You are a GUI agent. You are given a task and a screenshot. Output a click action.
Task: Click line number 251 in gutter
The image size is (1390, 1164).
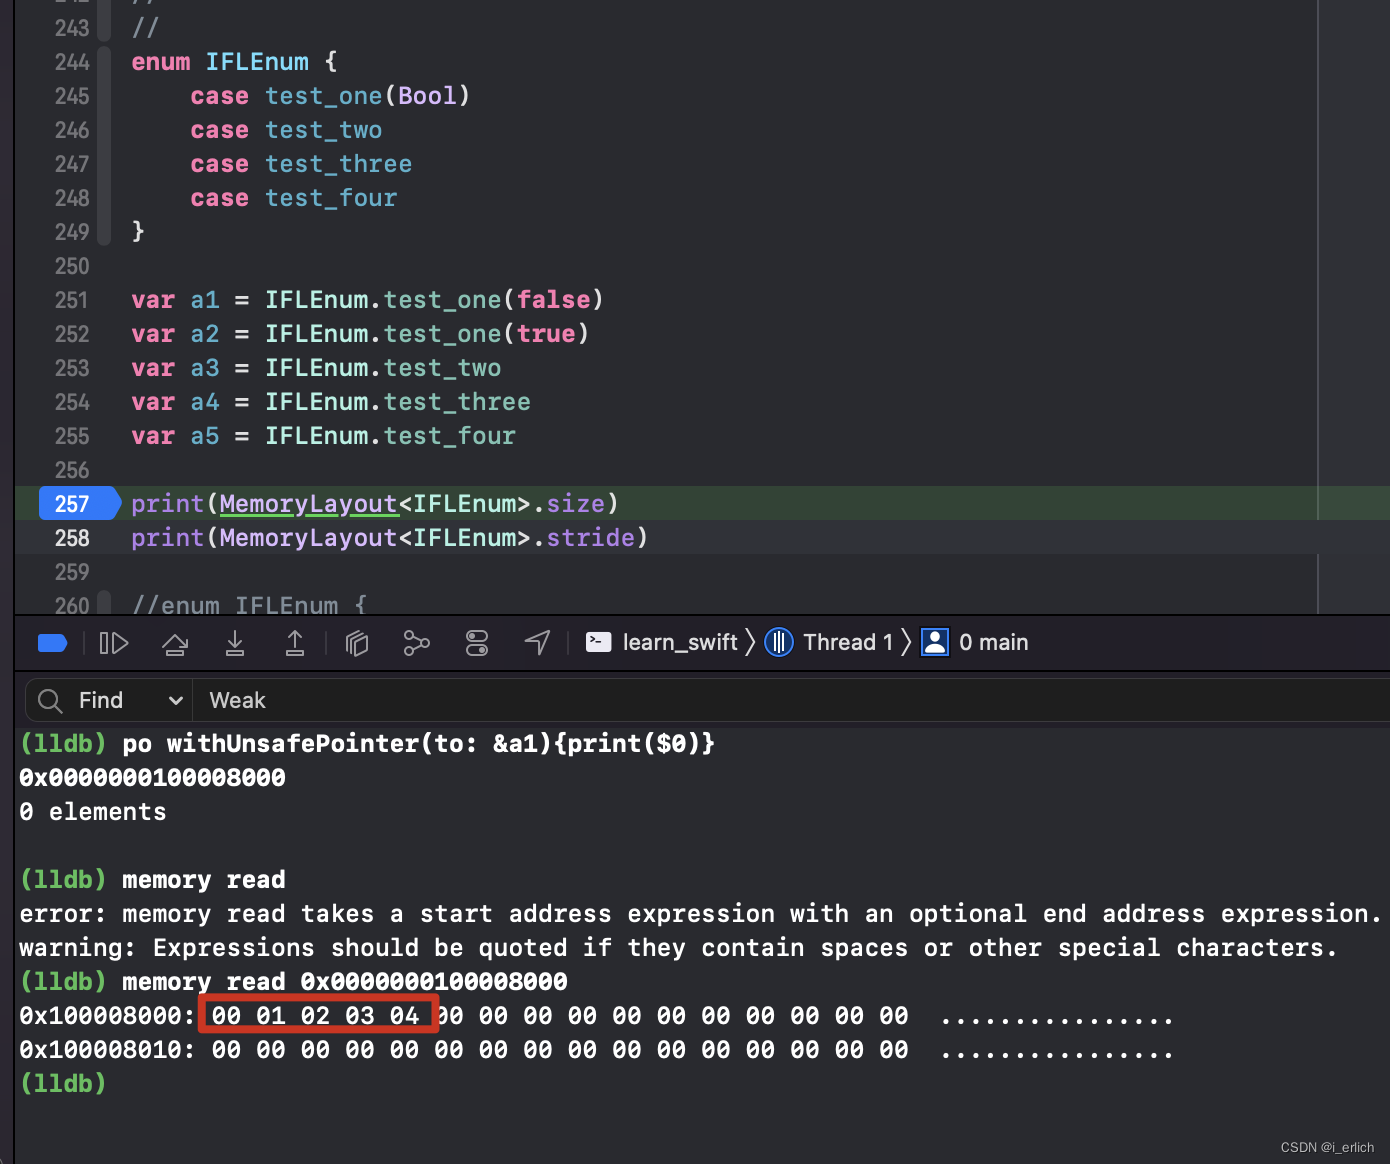coord(72,300)
